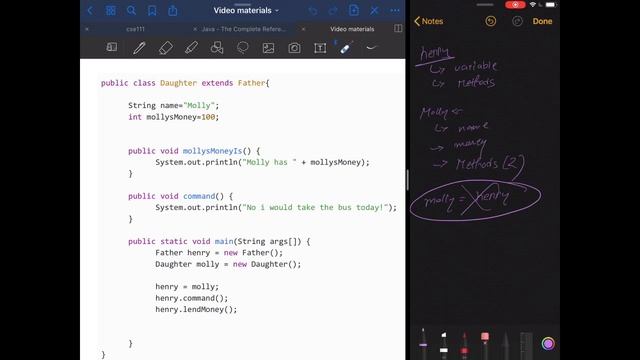Image resolution: width=640 pixels, height=360 pixels.
Task: Tap Done in the Notes app
Action: 542,21
